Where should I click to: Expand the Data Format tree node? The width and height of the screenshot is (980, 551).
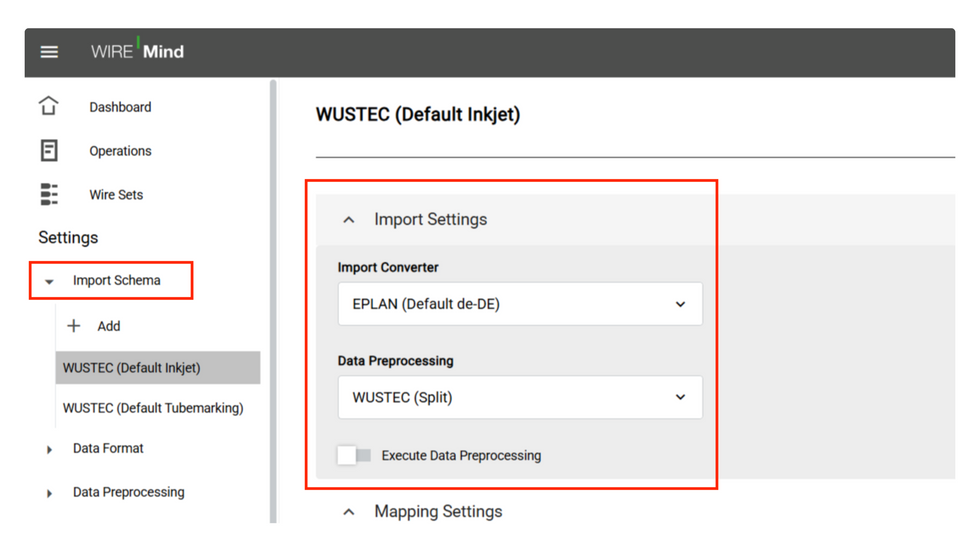point(49,450)
